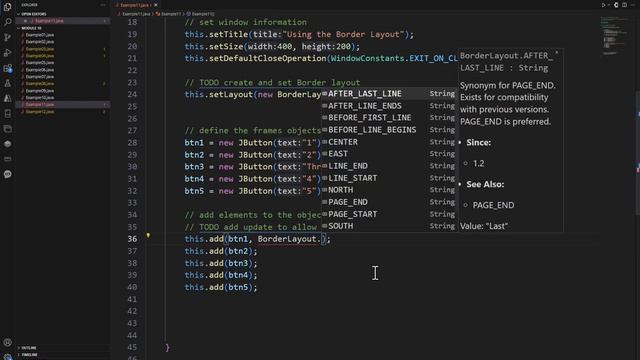Open the Explorer view icon
This screenshot has height=360, width=640.
(7, 7)
